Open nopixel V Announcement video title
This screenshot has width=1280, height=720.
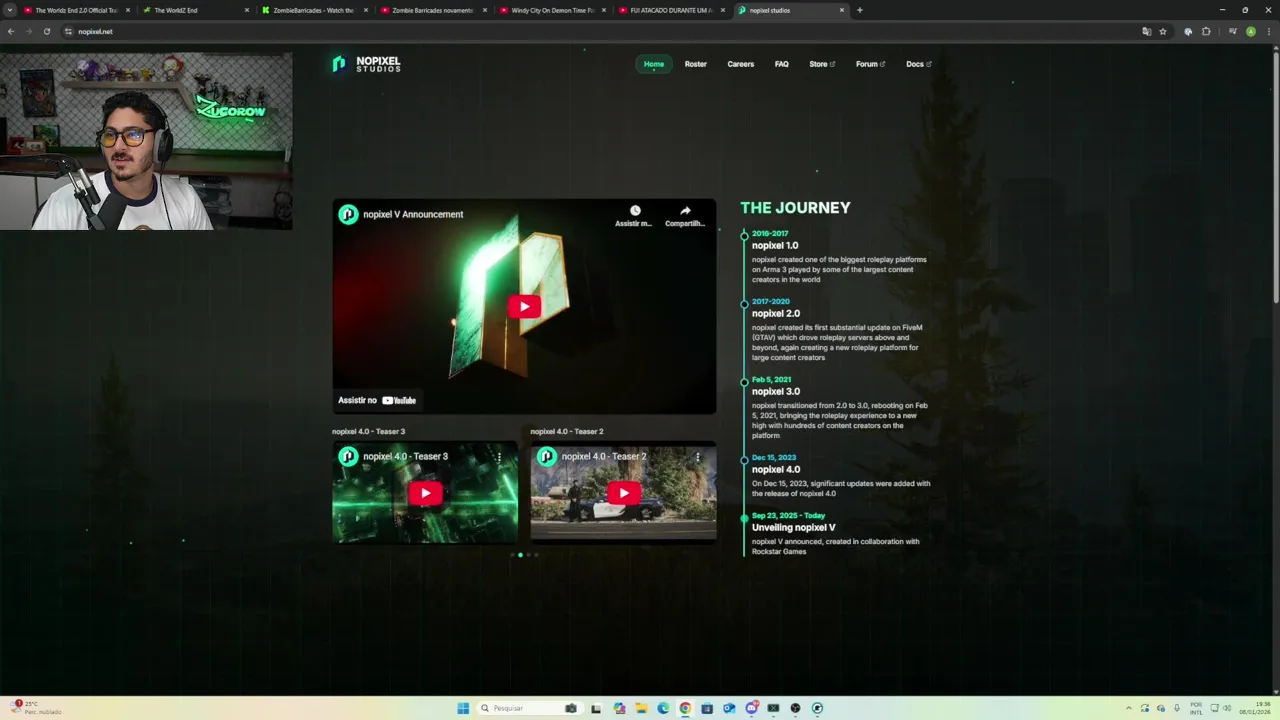[x=413, y=214]
